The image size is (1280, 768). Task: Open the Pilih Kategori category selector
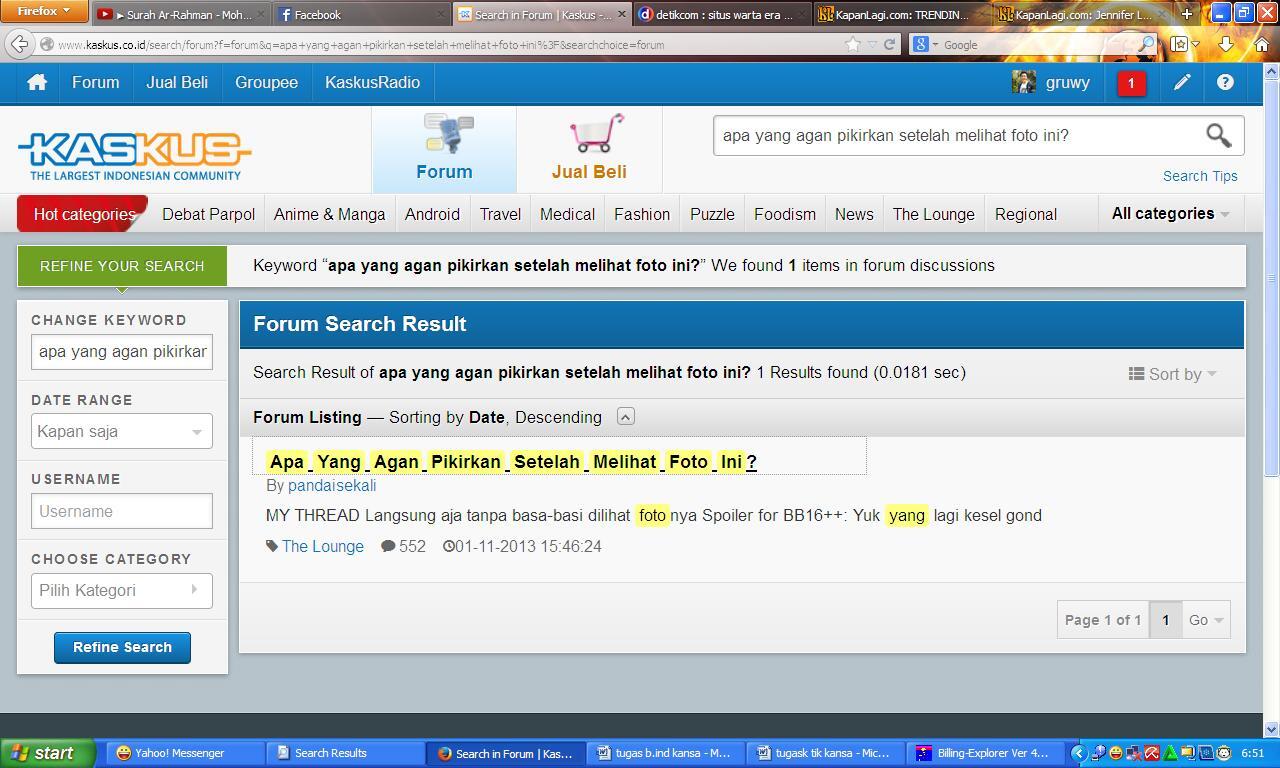(x=122, y=590)
